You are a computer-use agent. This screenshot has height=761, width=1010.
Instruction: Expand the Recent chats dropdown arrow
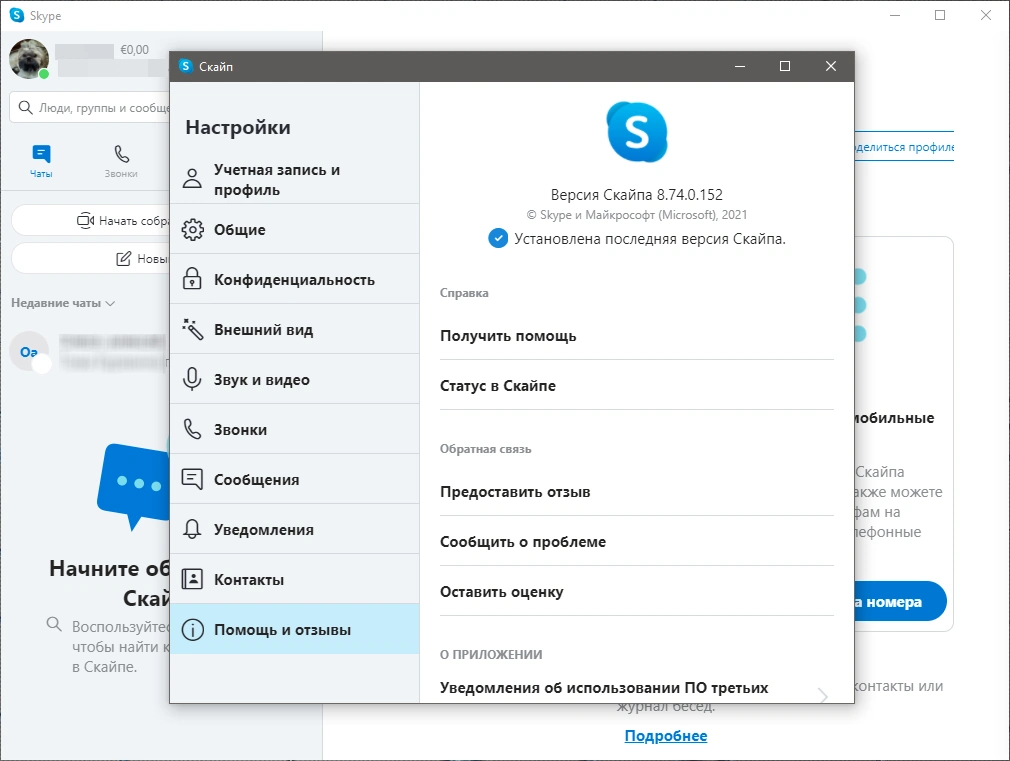click(110, 303)
